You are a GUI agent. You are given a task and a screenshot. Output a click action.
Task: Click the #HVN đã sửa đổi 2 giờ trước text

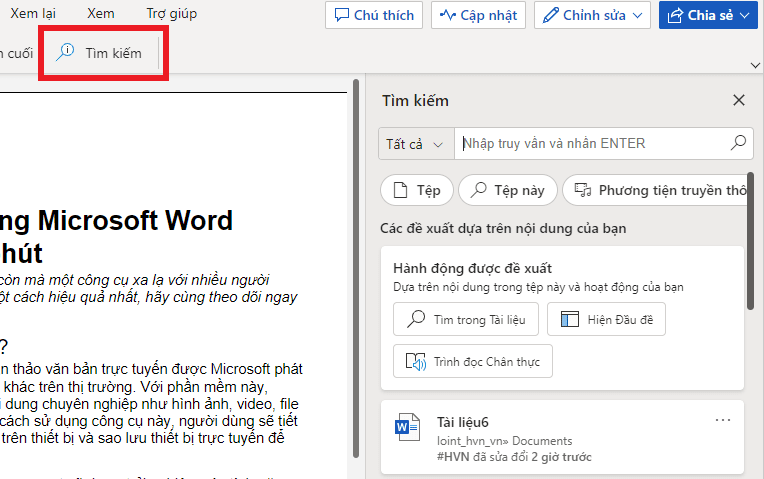point(514,457)
